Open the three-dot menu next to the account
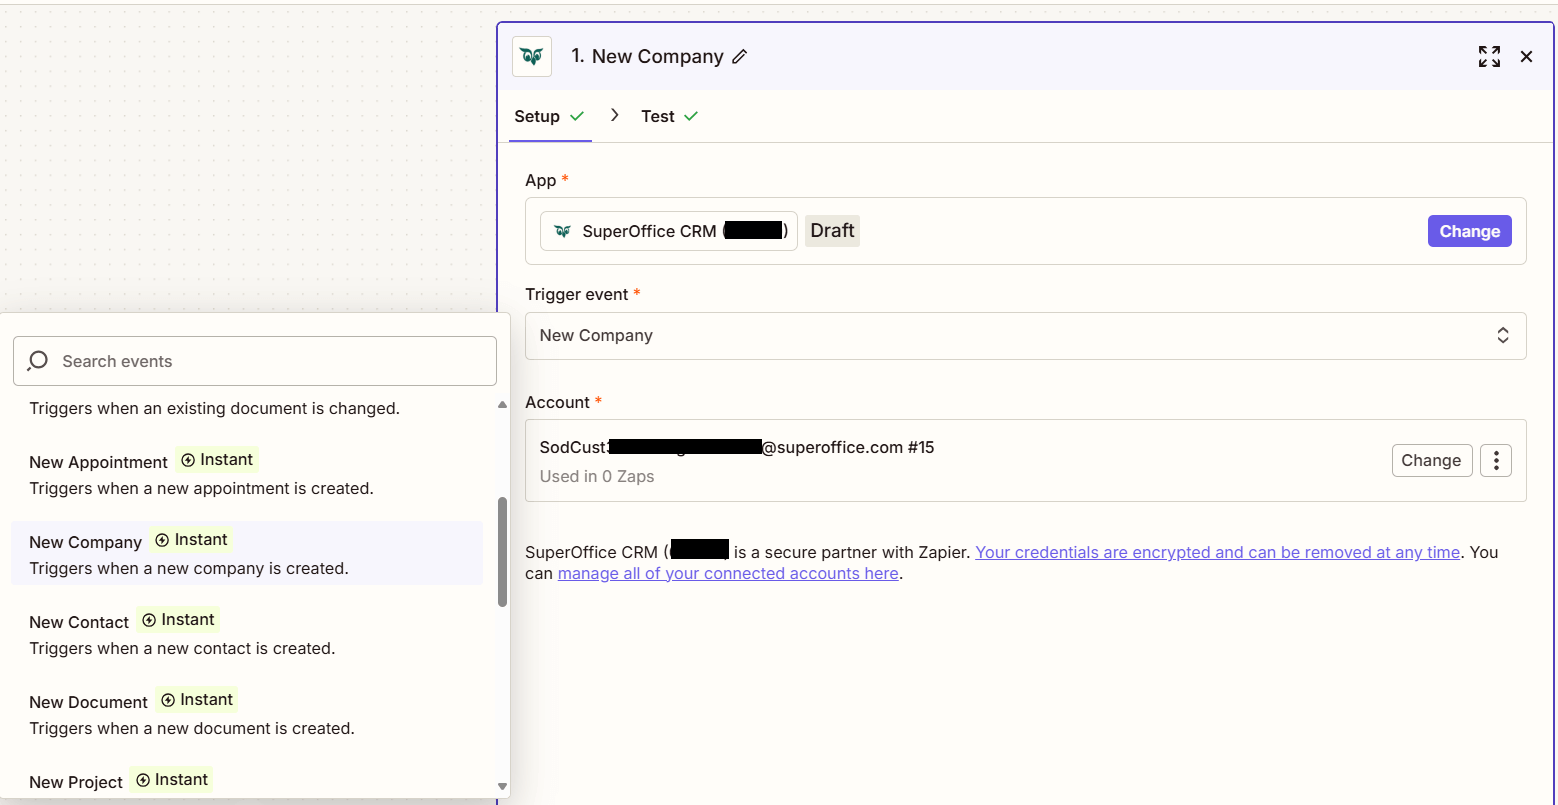The image size is (1558, 805). pos(1495,460)
